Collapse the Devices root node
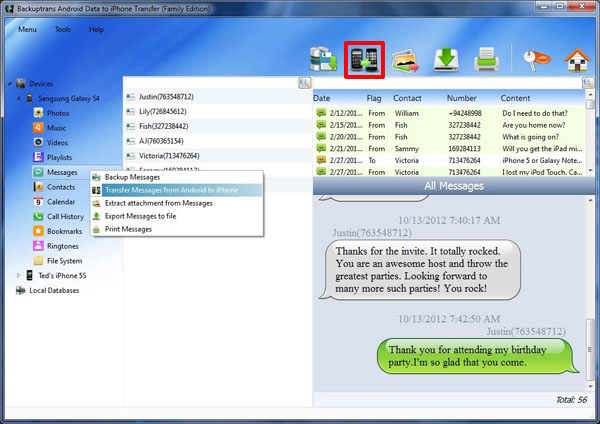Screen dimensions: 600x424 pos(10,83)
